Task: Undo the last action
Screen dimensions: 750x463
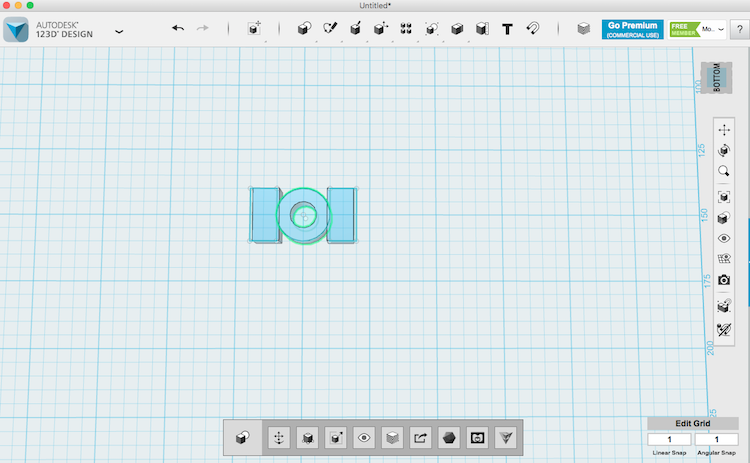Action: click(178, 28)
